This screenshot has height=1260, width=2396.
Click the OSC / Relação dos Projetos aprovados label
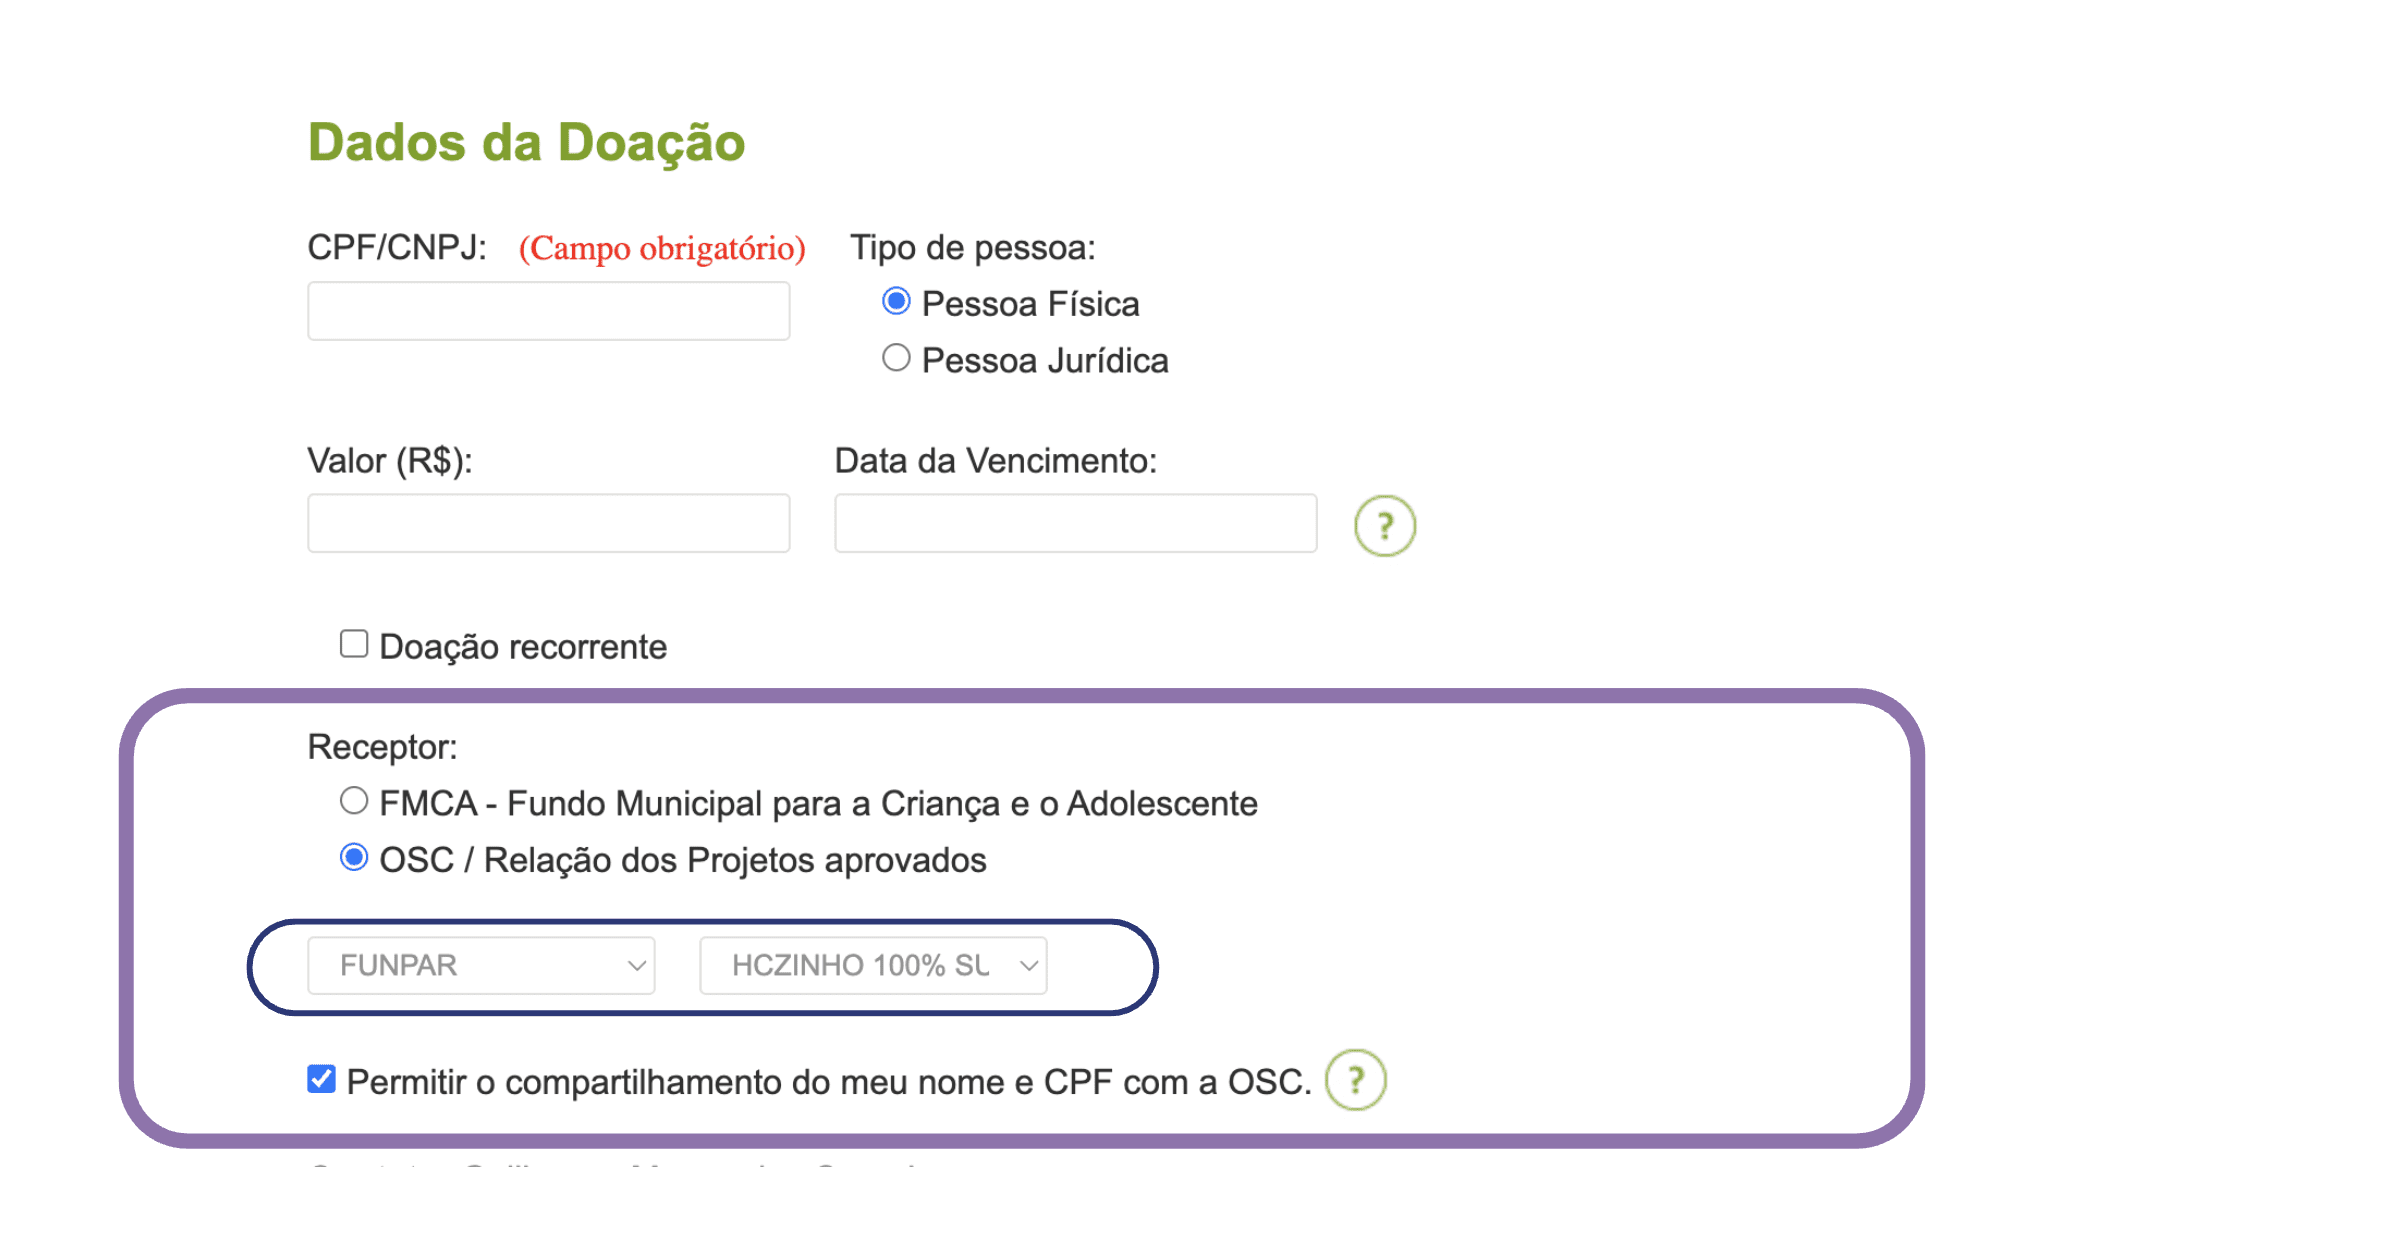coord(682,861)
